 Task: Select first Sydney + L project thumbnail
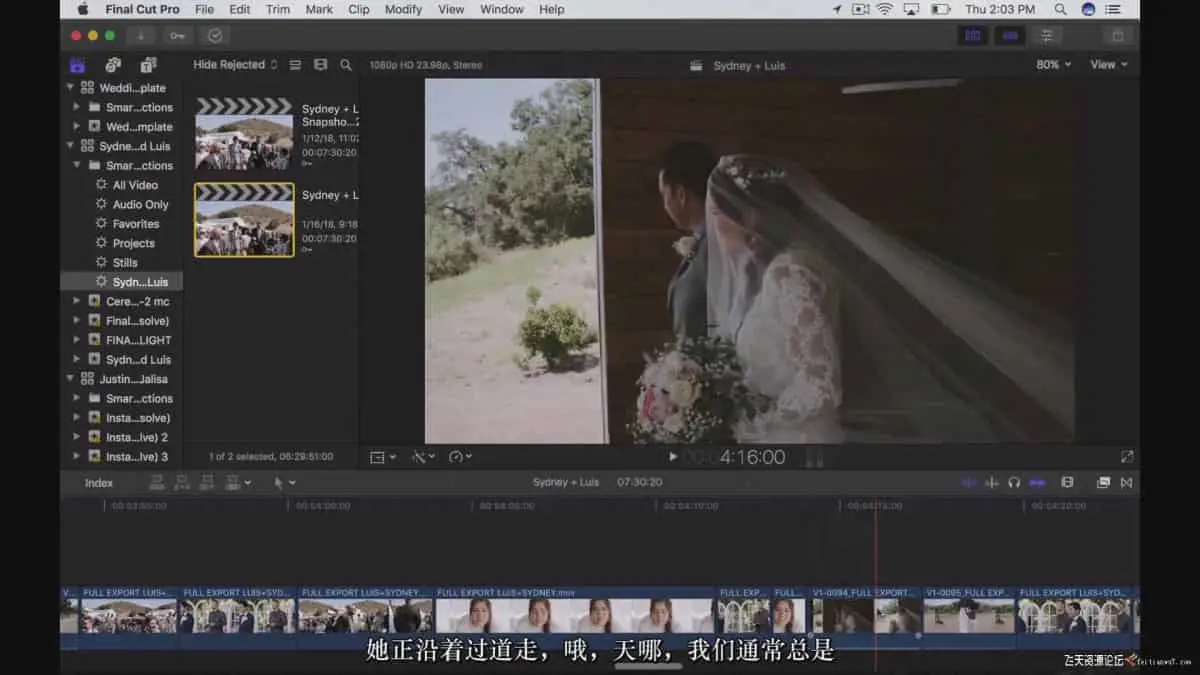coord(244,134)
